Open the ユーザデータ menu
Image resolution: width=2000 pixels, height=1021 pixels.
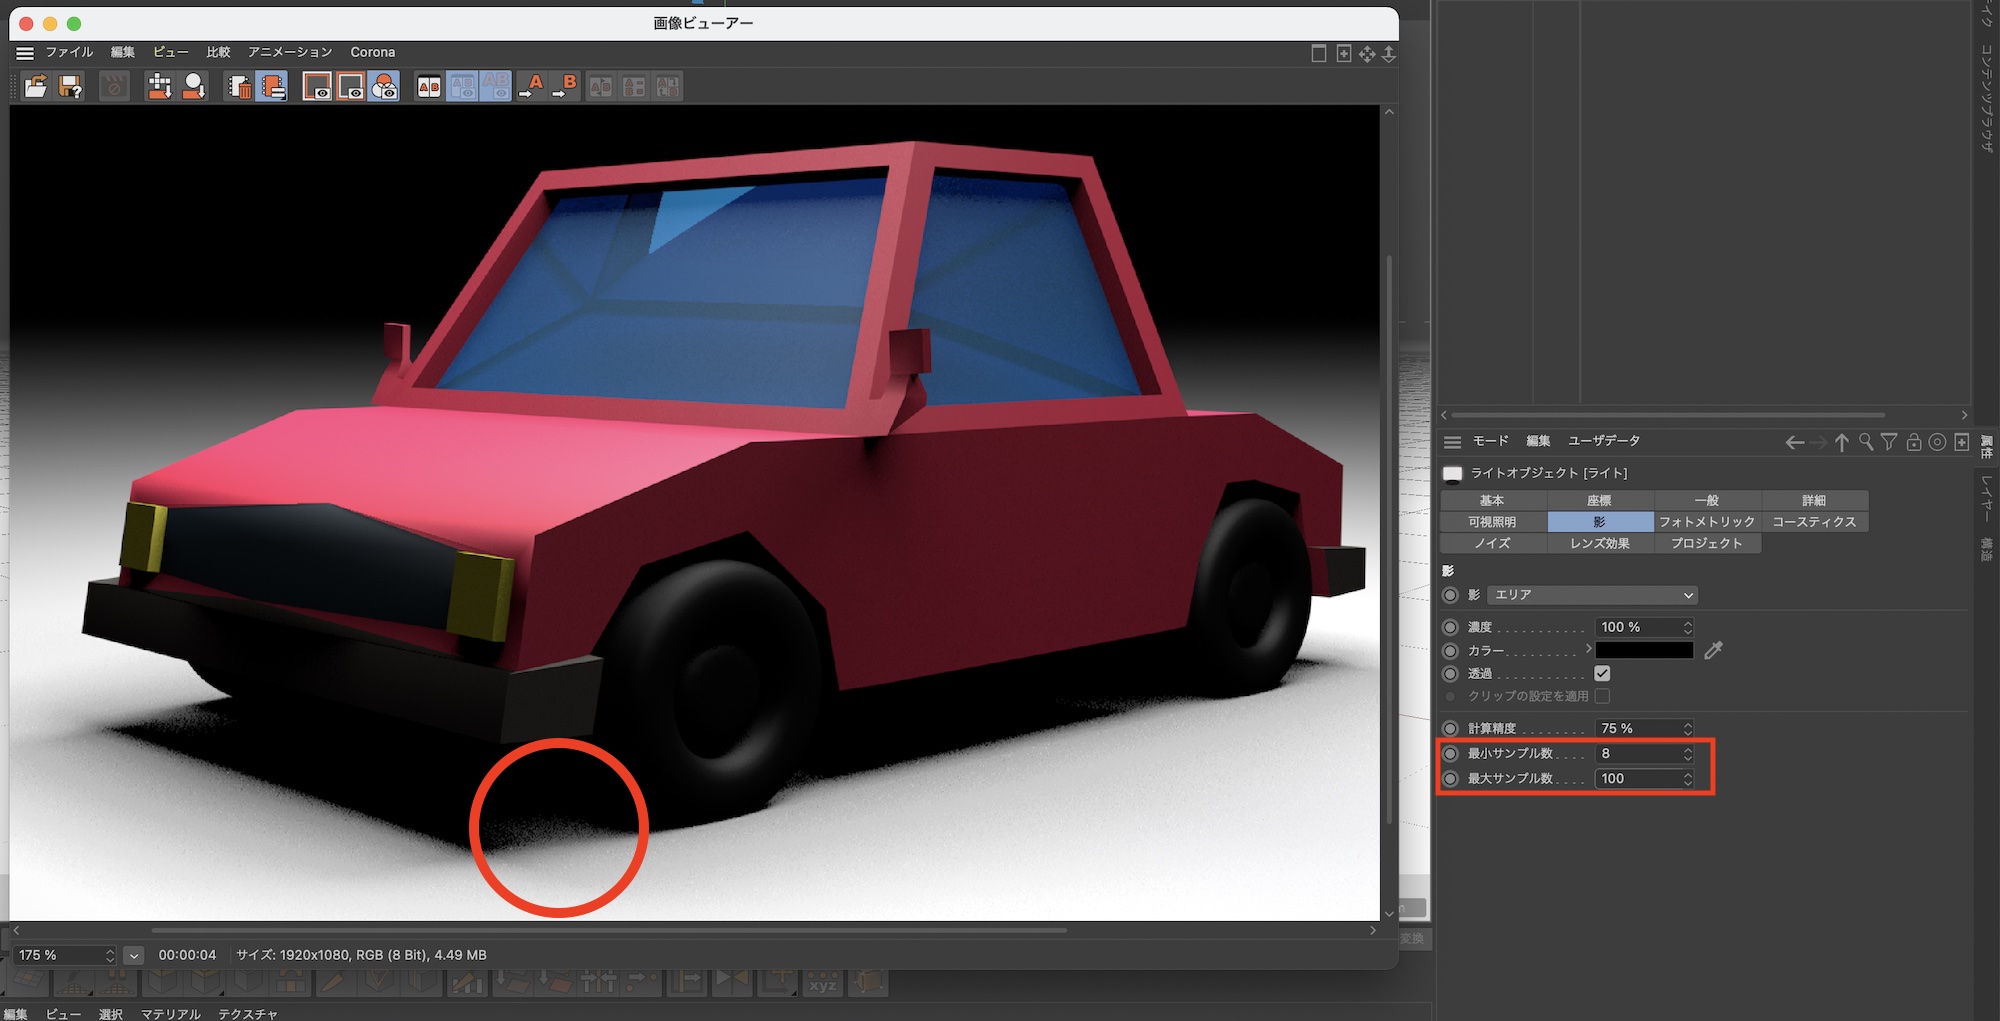coord(1603,441)
